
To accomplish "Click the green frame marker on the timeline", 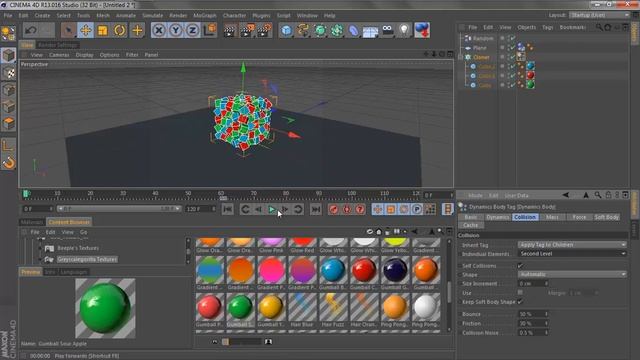I will coord(26,193).
